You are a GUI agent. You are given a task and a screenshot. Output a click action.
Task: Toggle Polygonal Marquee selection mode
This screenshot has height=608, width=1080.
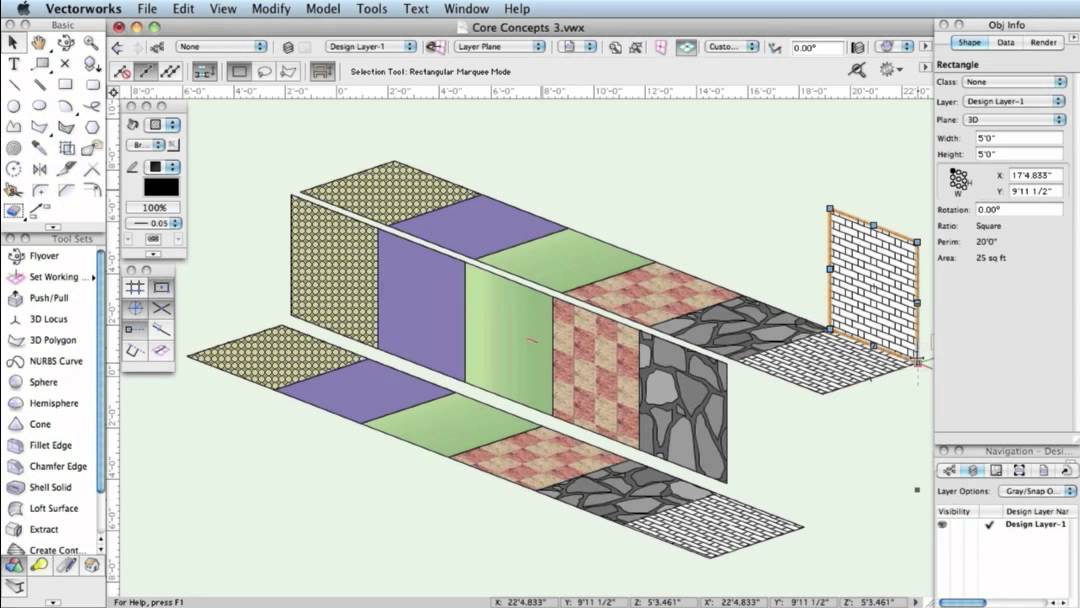289,71
